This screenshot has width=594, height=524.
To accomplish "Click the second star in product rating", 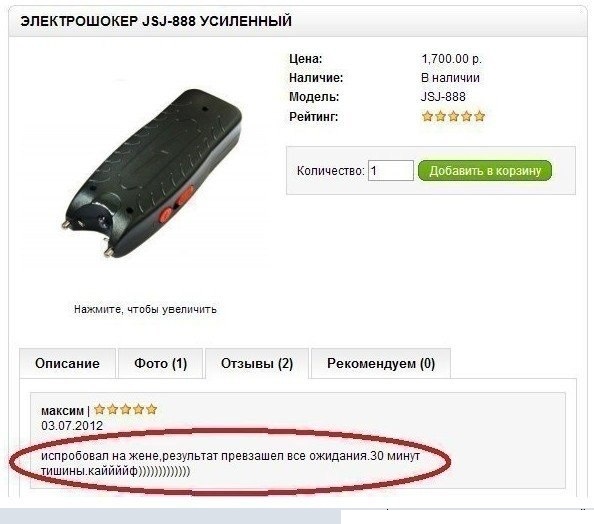I will (x=441, y=116).
